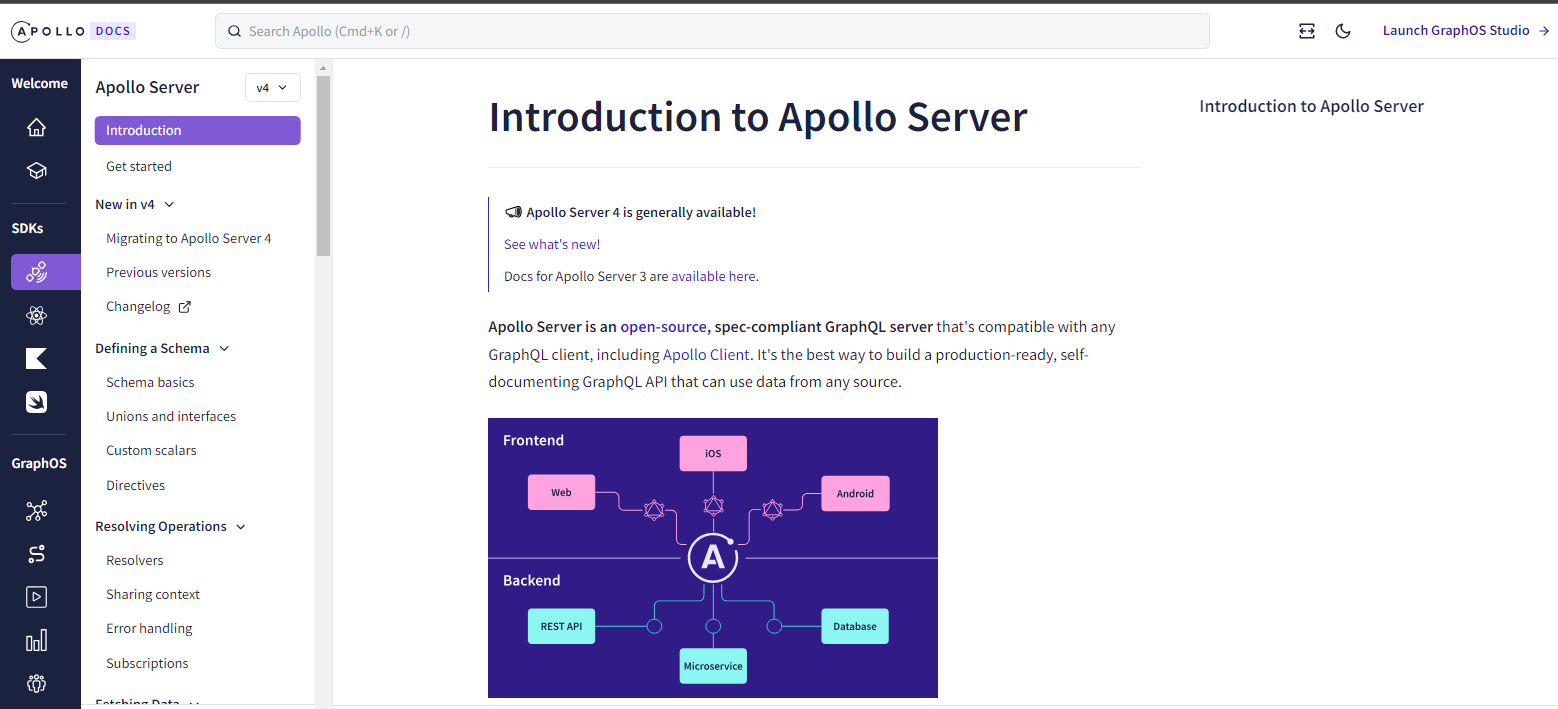Open the Swift bird SDK icon
Viewport: 1558px width, 709px height.
[x=37, y=402]
